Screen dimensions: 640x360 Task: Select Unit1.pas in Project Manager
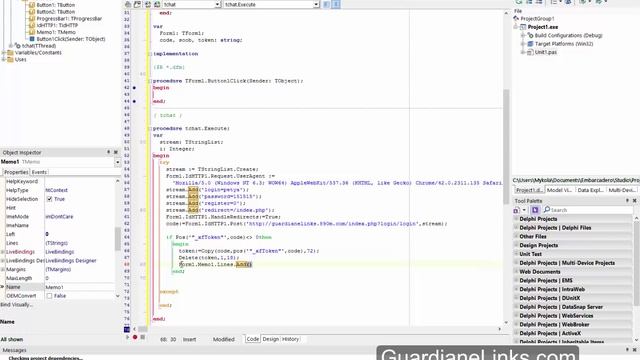tap(546, 52)
